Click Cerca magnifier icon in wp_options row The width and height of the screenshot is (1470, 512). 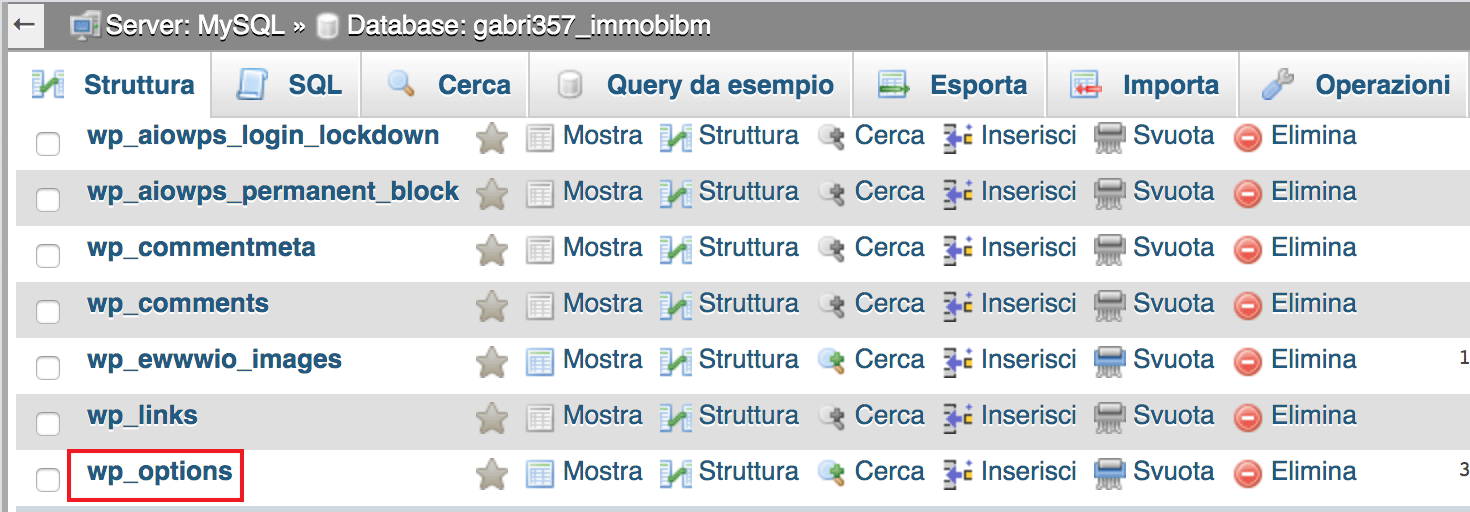click(832, 472)
